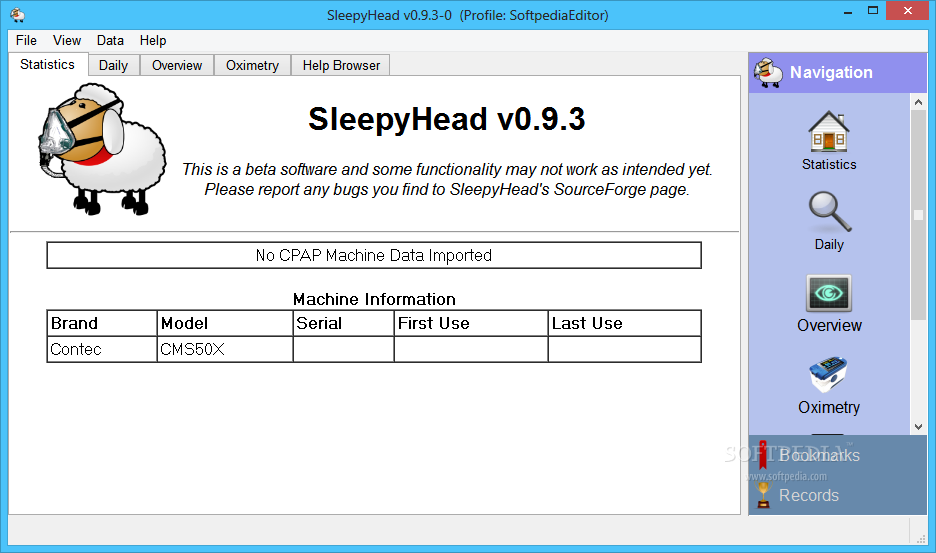Click the First Use column header
This screenshot has width=936, height=553.
coord(471,323)
